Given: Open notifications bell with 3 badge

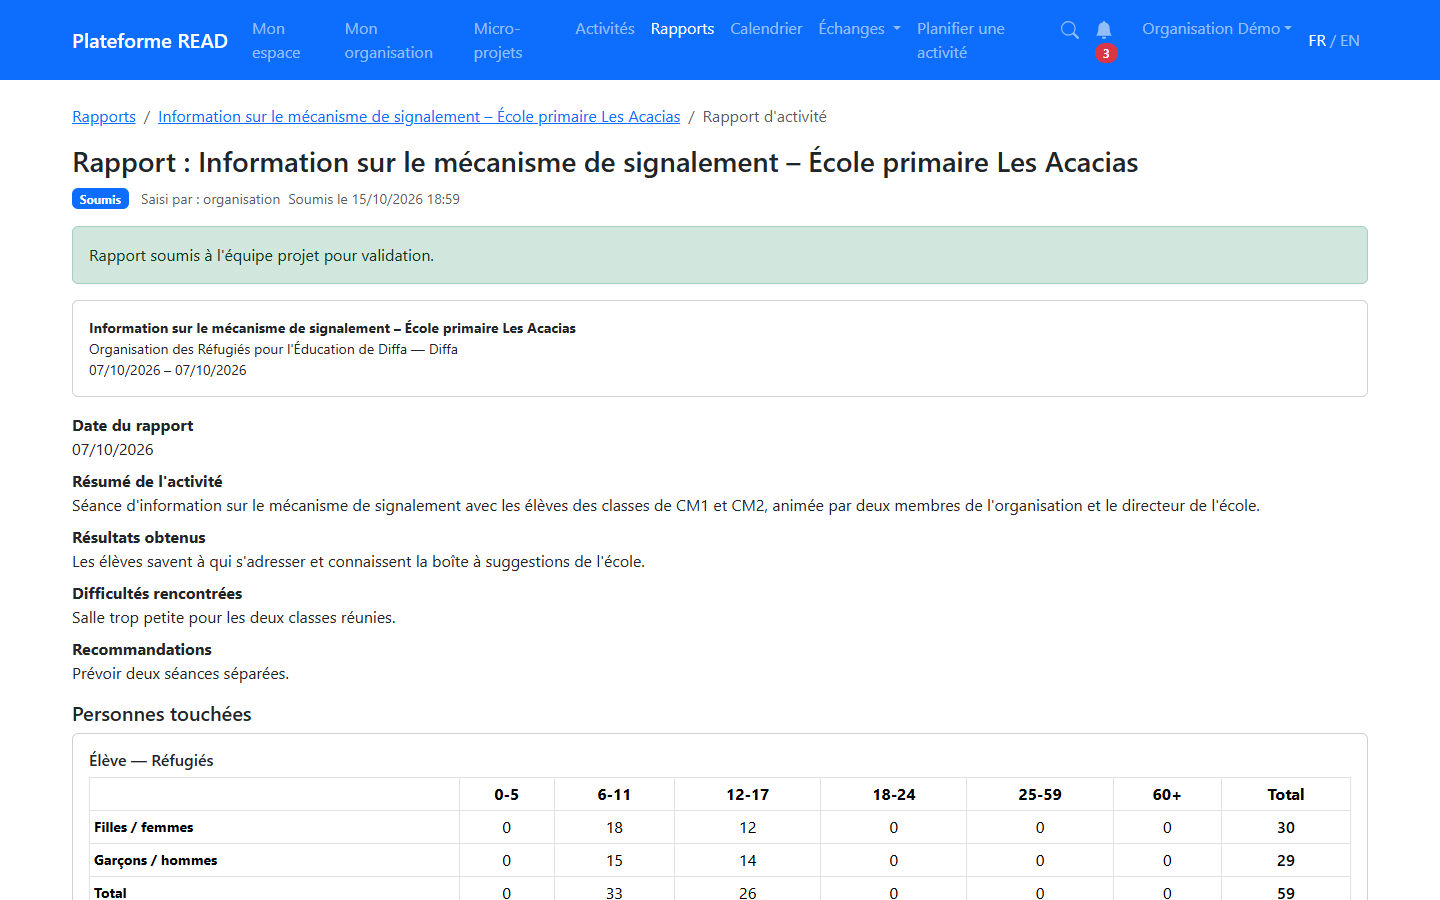Looking at the screenshot, I should pos(1104,40).
